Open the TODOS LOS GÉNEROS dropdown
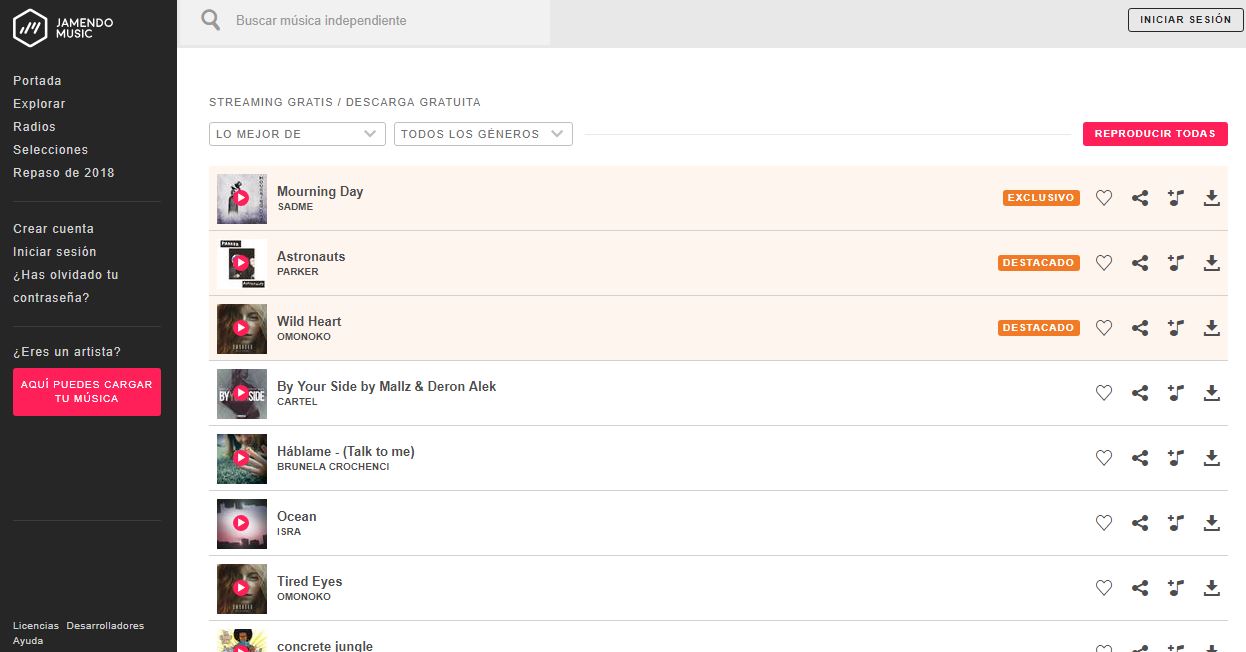The height and width of the screenshot is (652, 1246). pyautogui.click(x=483, y=134)
